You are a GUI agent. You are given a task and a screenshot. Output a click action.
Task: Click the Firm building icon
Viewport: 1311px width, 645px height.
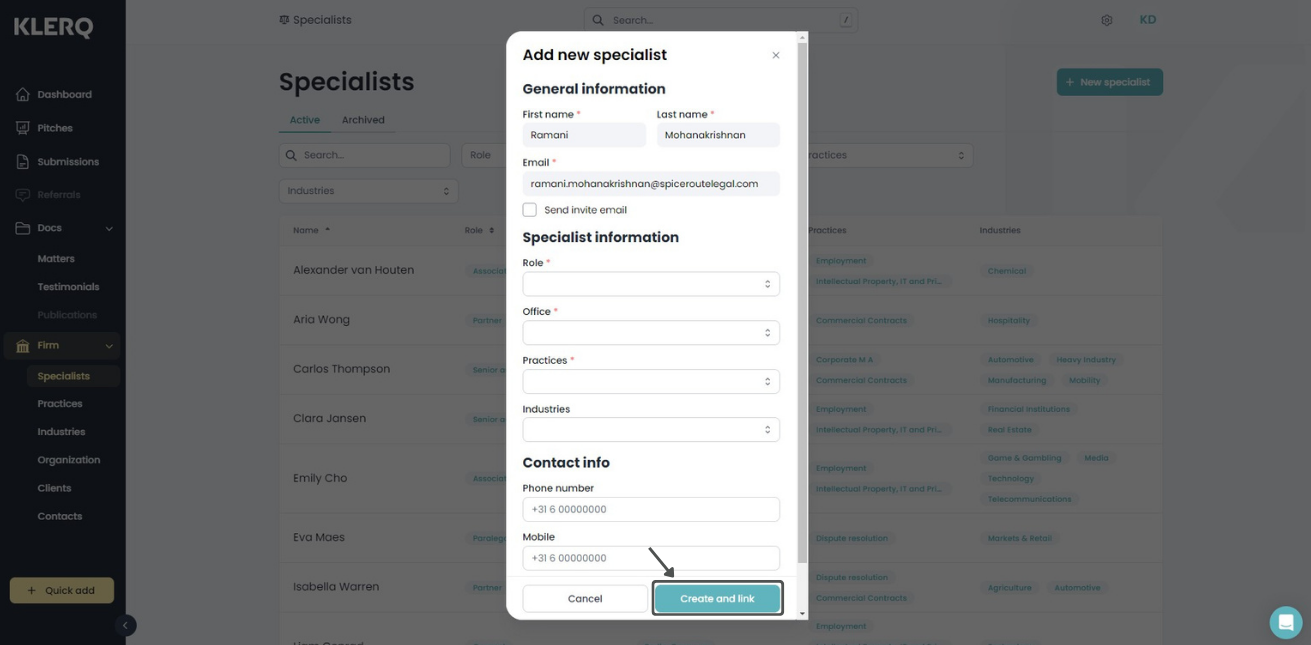click(x=23, y=346)
